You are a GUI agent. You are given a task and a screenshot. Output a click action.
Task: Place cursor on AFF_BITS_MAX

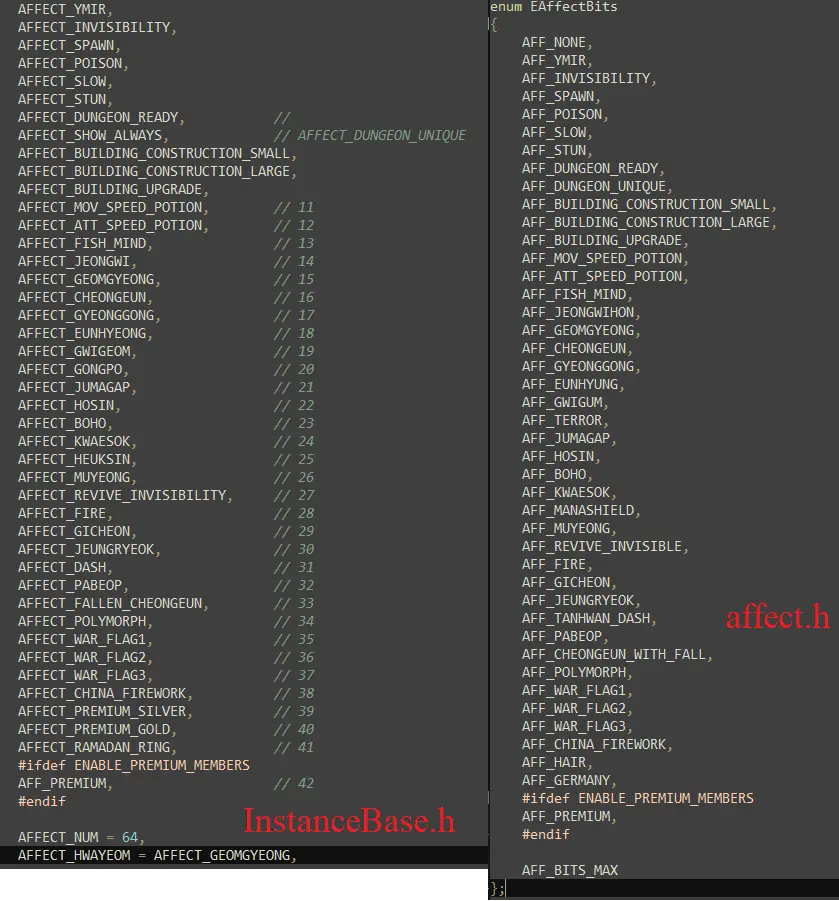point(569,870)
